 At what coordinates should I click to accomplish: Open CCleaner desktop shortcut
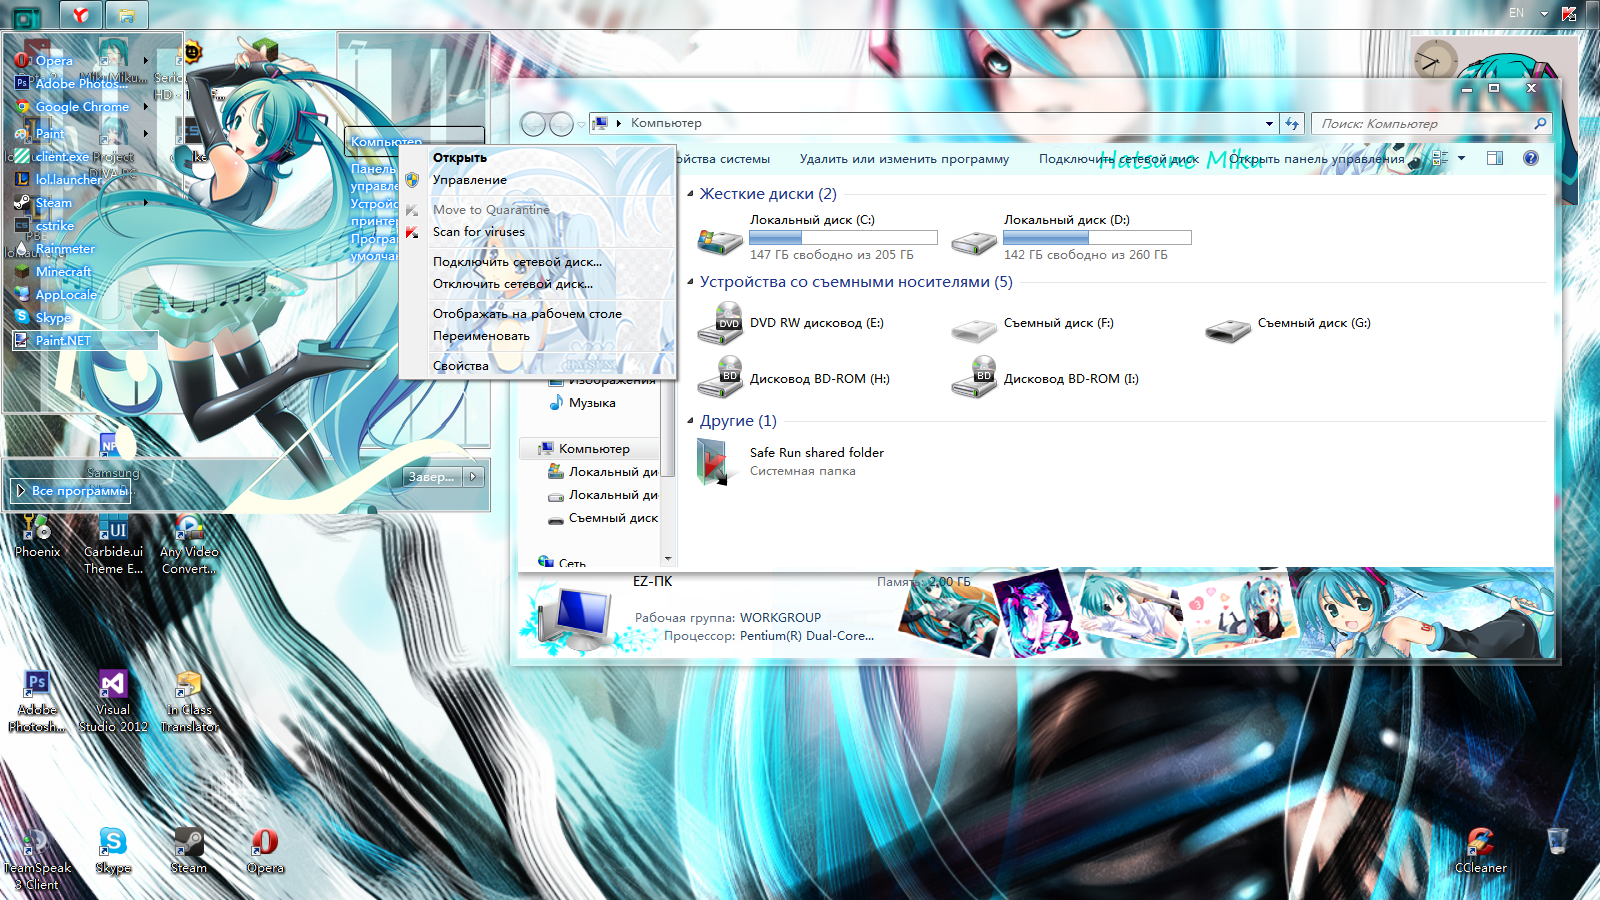[1480, 850]
